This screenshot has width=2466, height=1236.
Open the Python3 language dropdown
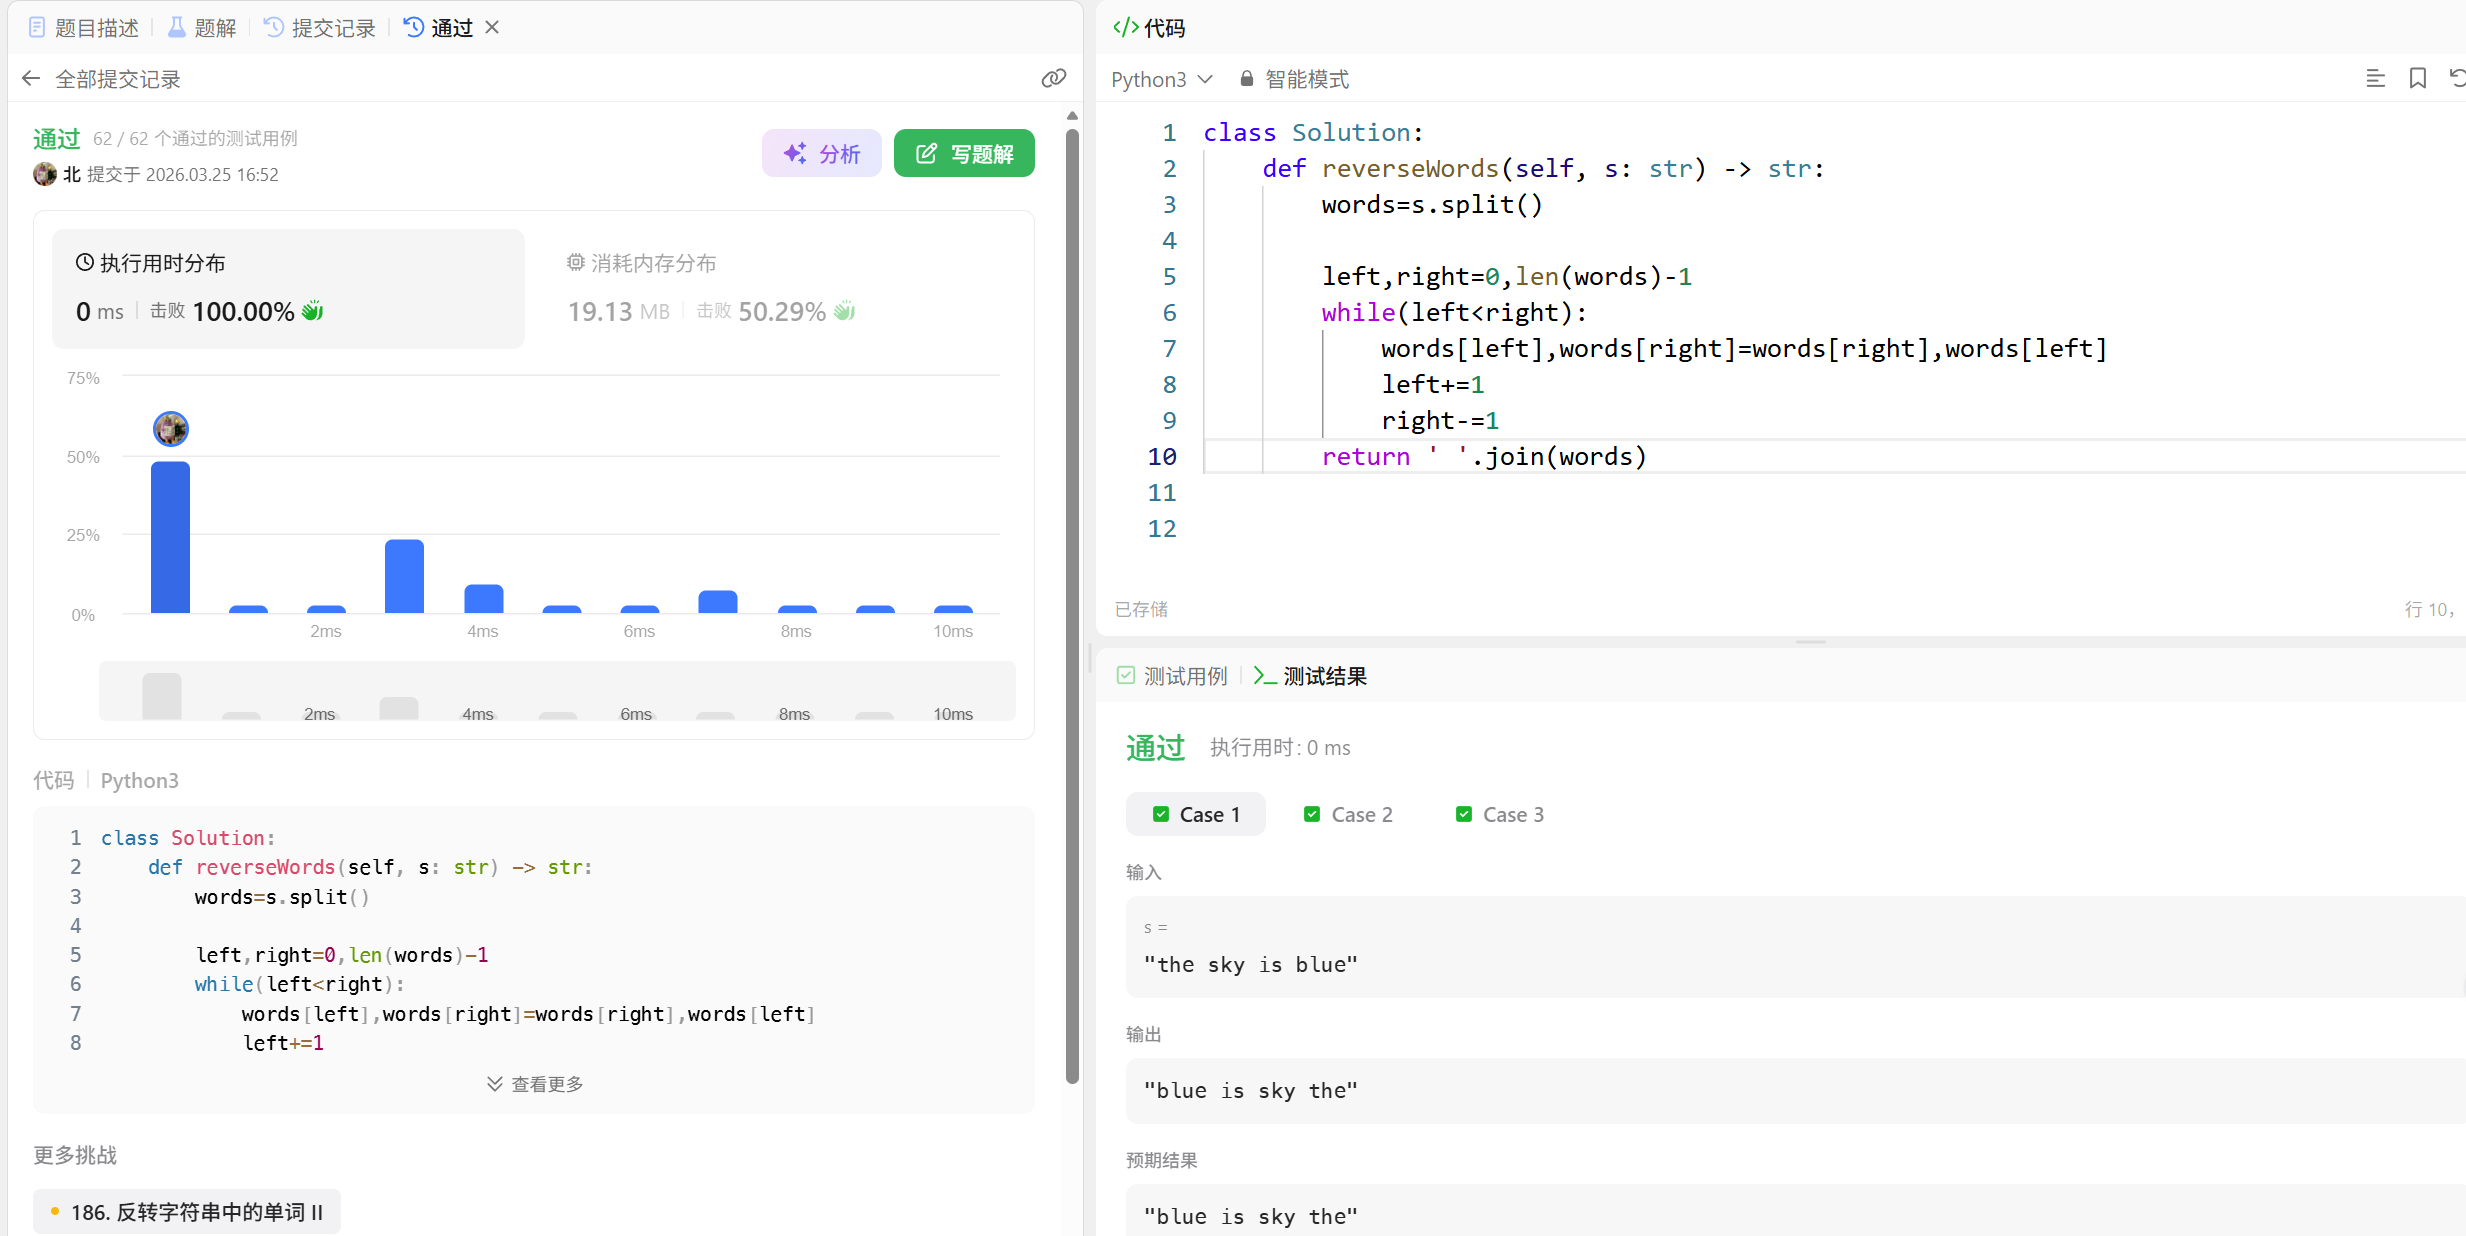point(1161,79)
